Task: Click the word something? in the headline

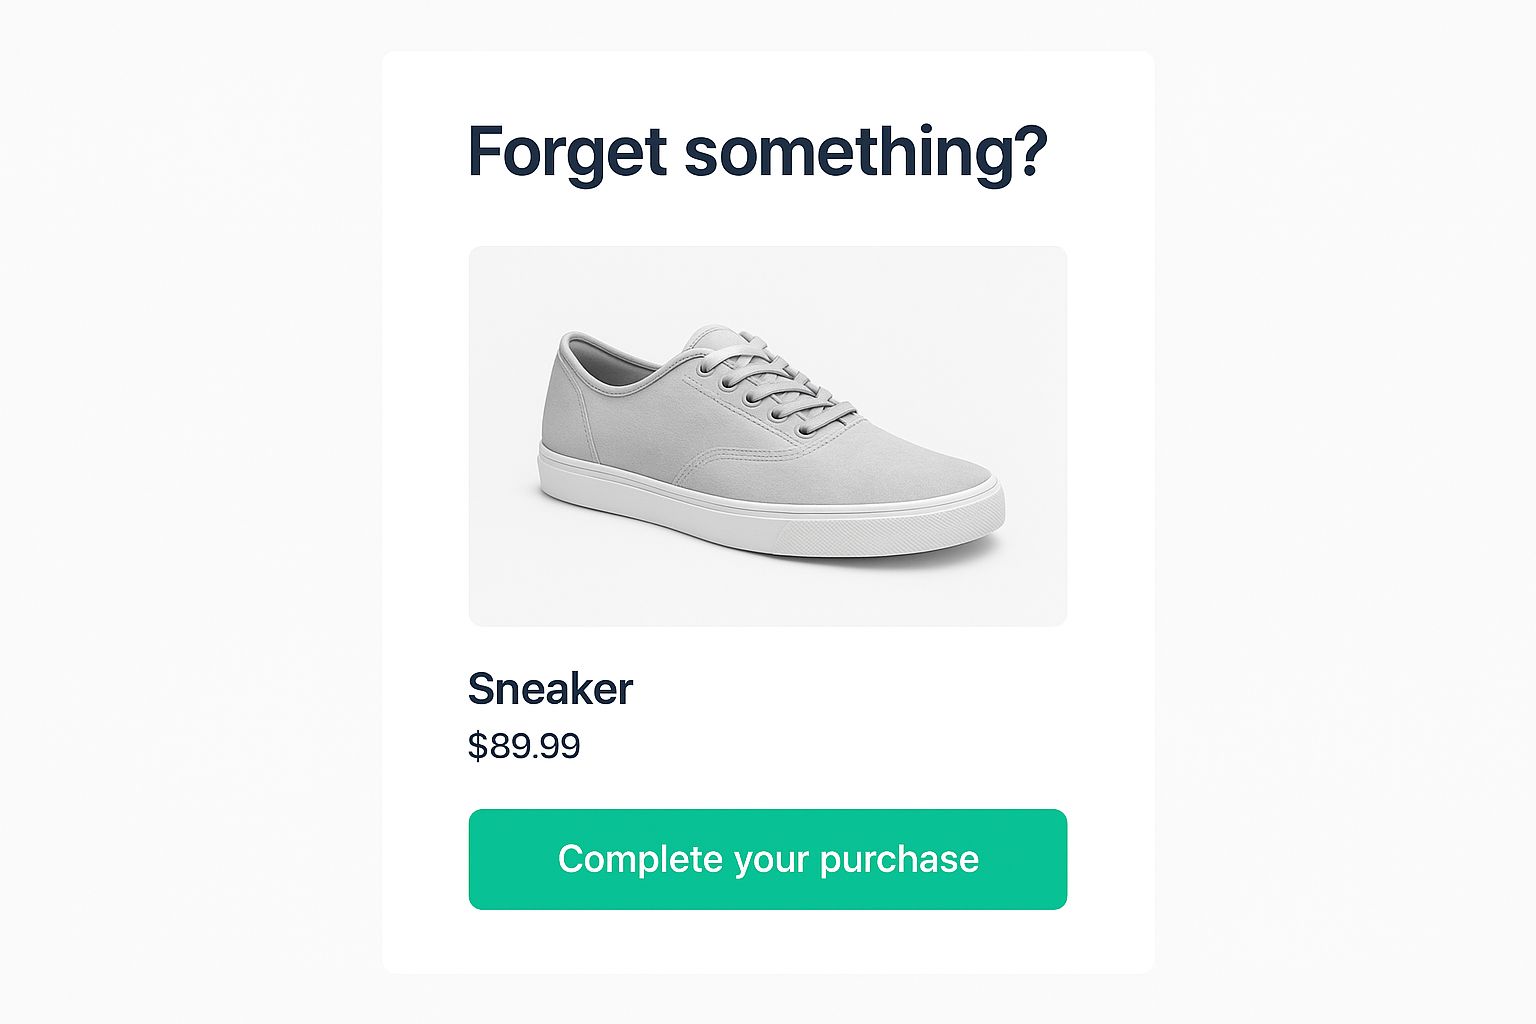Action: pos(866,152)
